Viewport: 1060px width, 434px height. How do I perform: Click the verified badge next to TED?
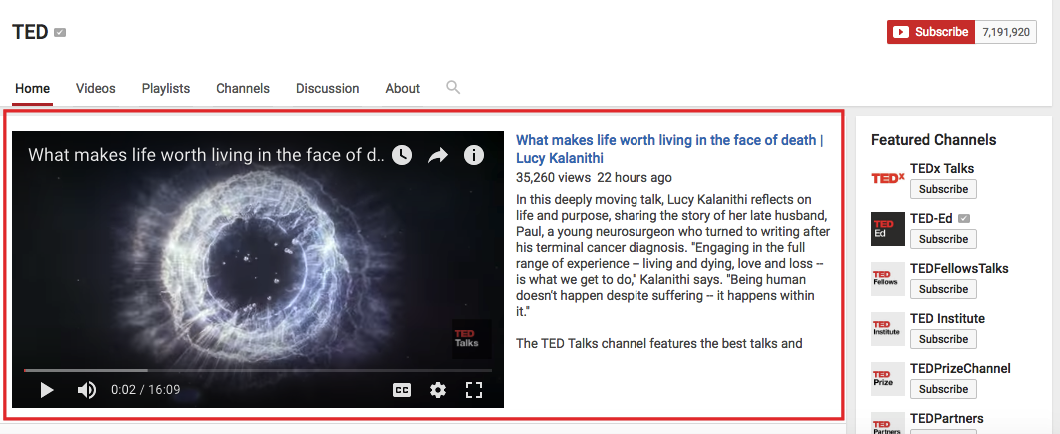pyautogui.click(x=60, y=32)
